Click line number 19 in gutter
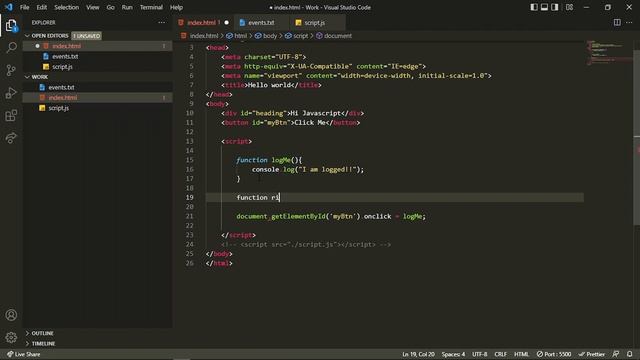 point(189,198)
